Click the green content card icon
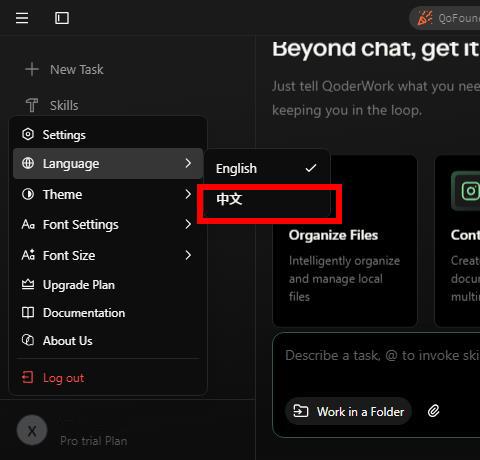 (468, 191)
